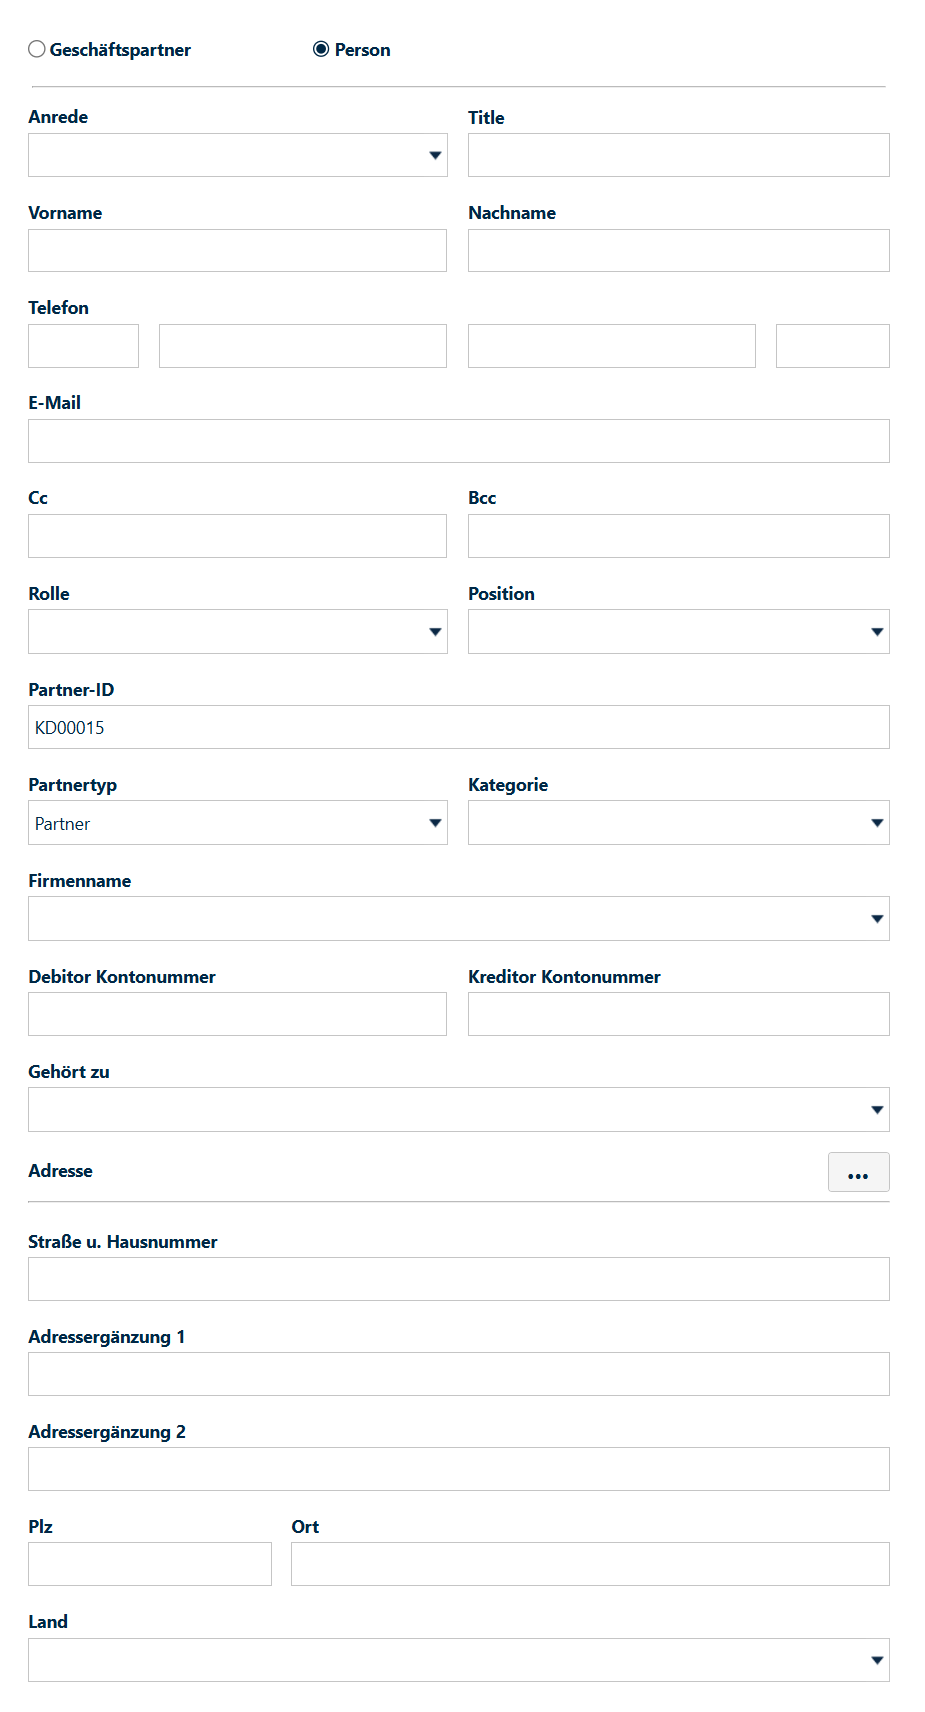Focus the Straße u. Hausnummer field

459,1279
